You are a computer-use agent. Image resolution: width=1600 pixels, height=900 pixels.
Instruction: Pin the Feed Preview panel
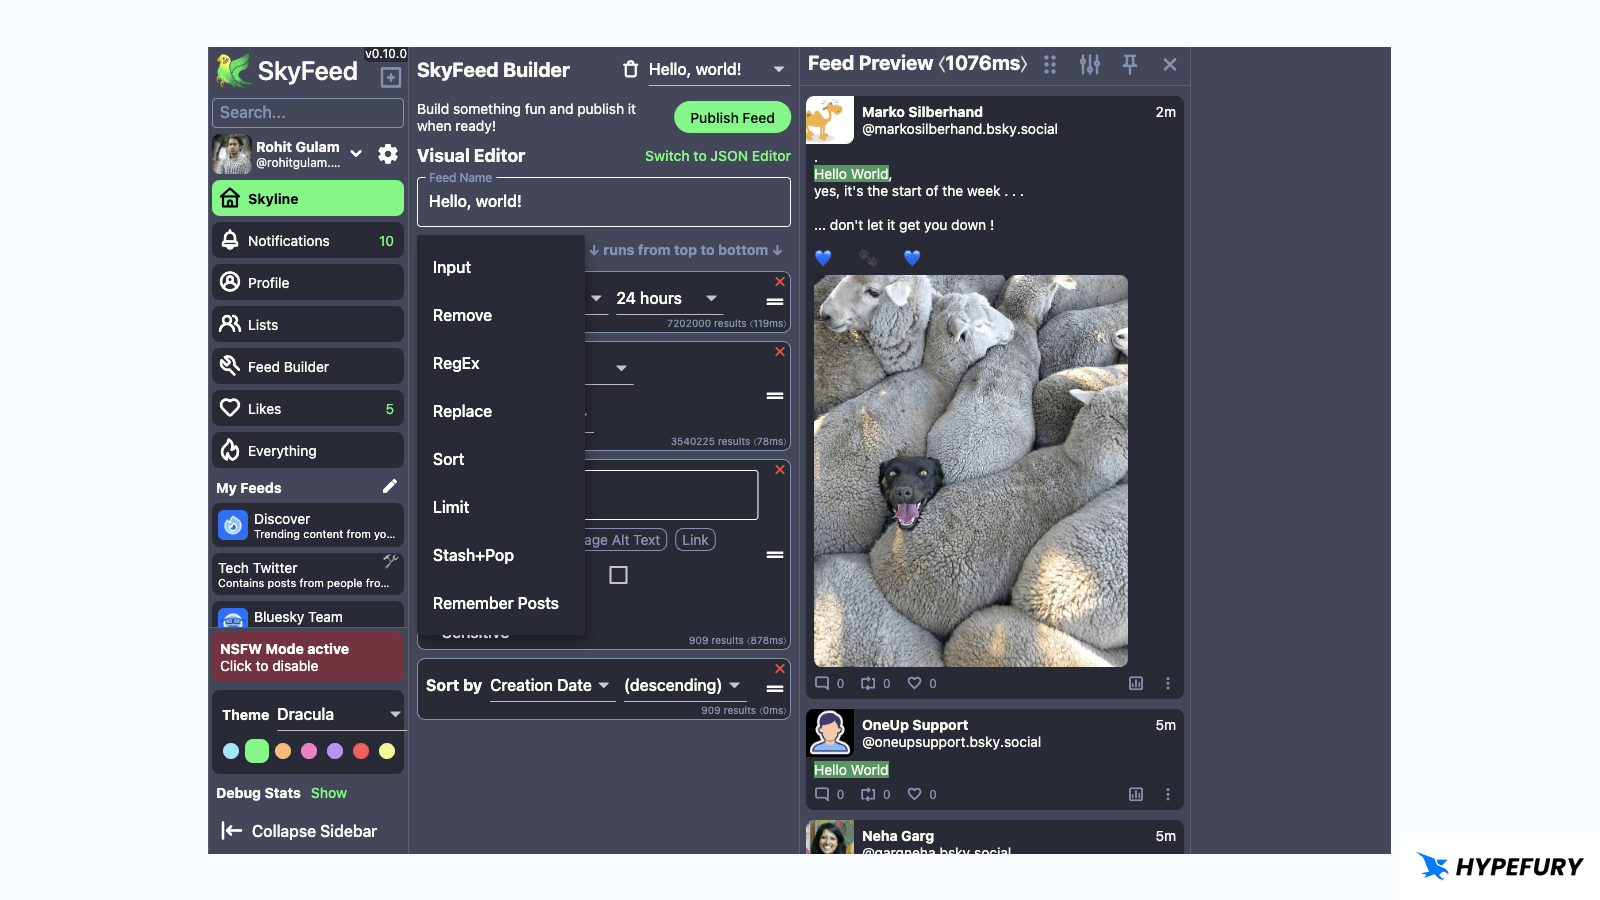click(1129, 64)
